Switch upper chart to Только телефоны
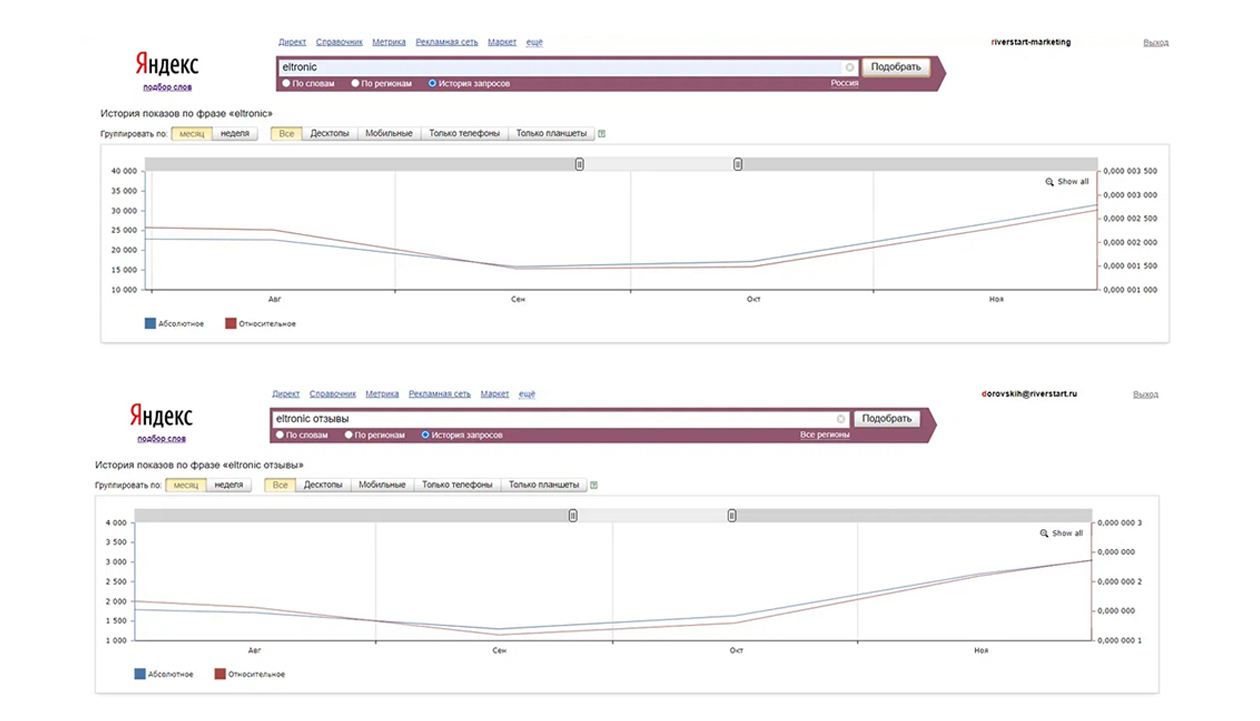1260x721 pixels. tap(464, 133)
